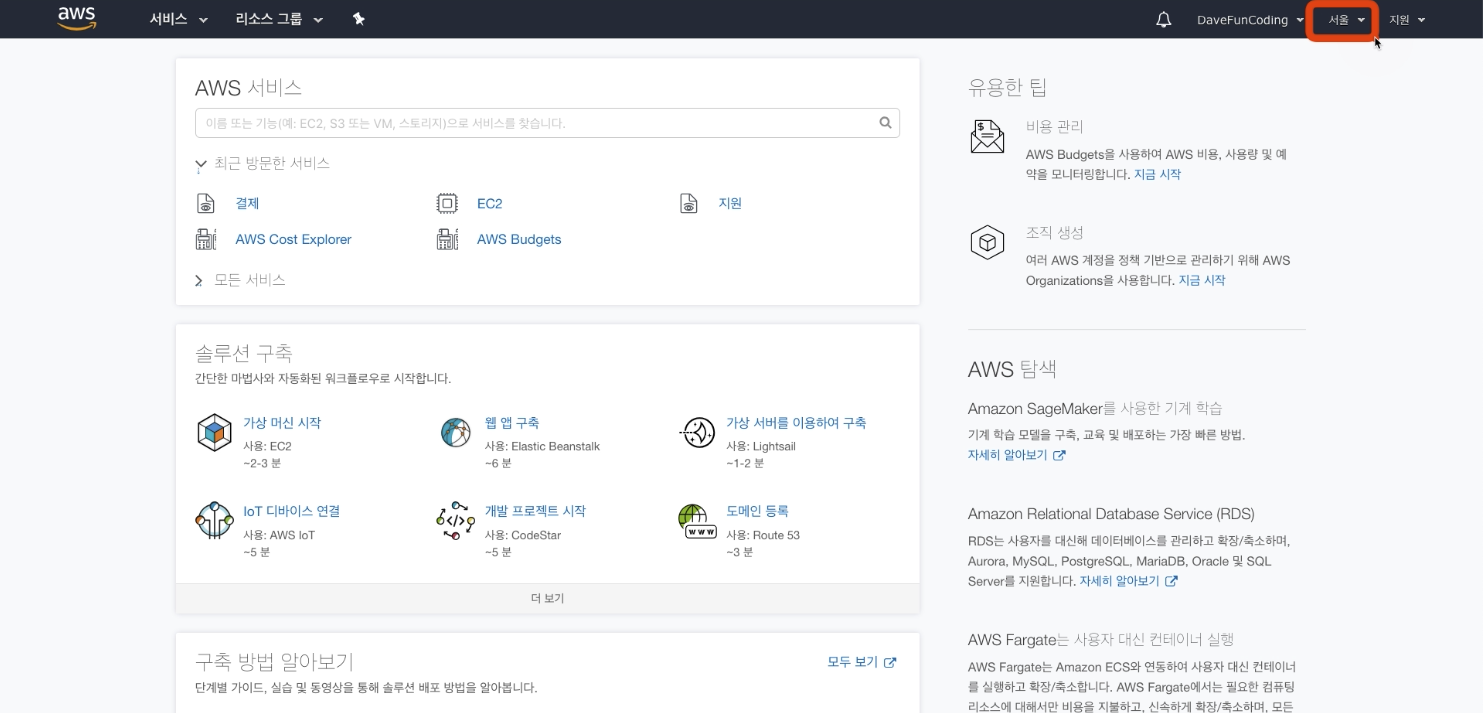Viewport: 1483px width, 713px height.
Task: Expand the 모든 서비스 section
Action: (240, 280)
